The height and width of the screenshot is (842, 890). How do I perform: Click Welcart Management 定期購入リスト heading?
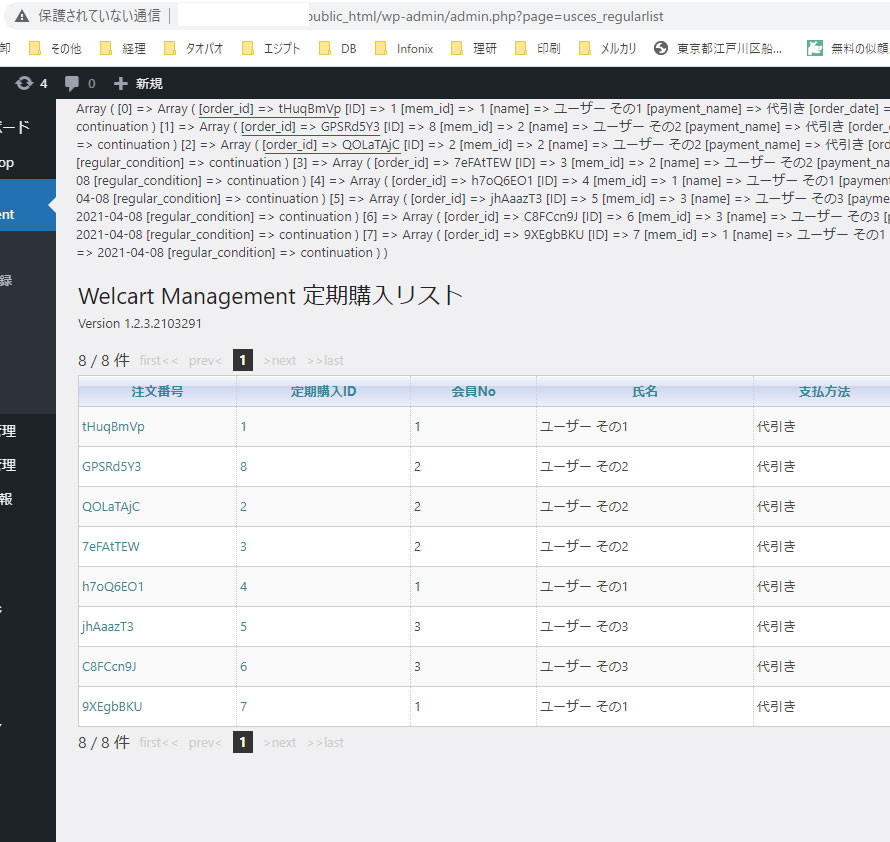[270, 296]
